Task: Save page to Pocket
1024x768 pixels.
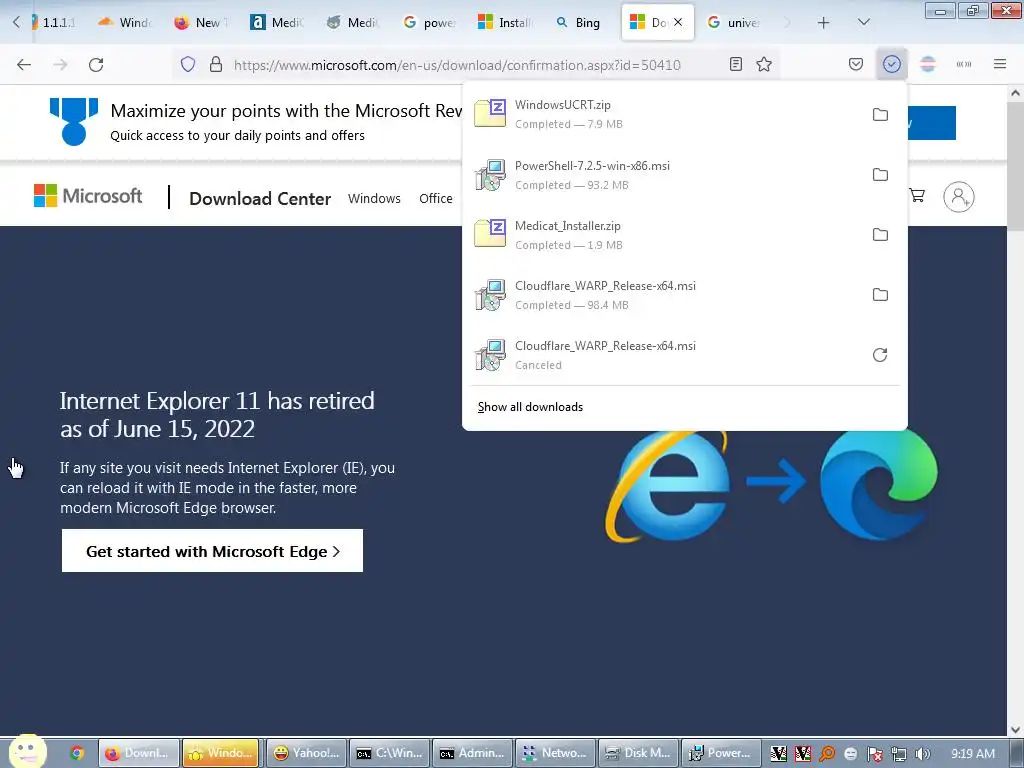Action: pyautogui.click(x=856, y=64)
